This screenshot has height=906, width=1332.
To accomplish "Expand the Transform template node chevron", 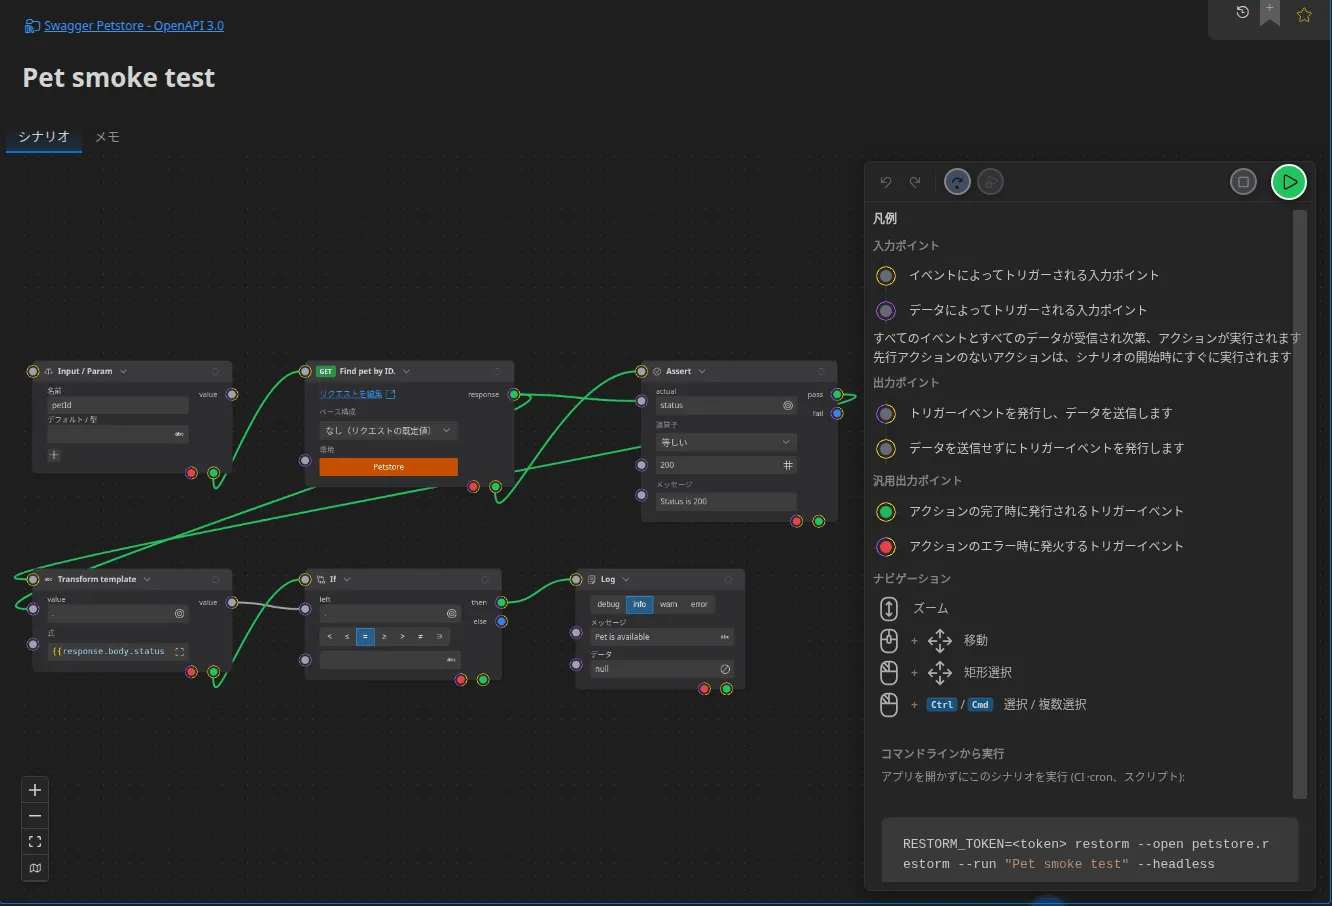I will [x=147, y=580].
